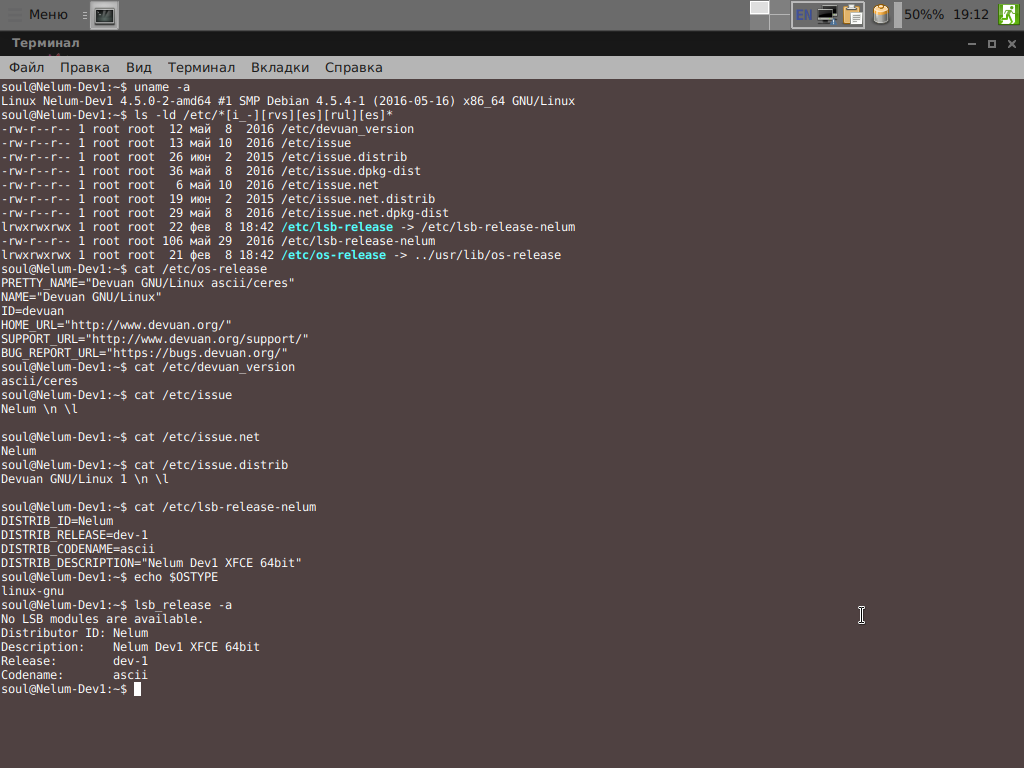Click the Distributor ID: Nelum line
Screen dimensions: 1024x768
click(74, 633)
